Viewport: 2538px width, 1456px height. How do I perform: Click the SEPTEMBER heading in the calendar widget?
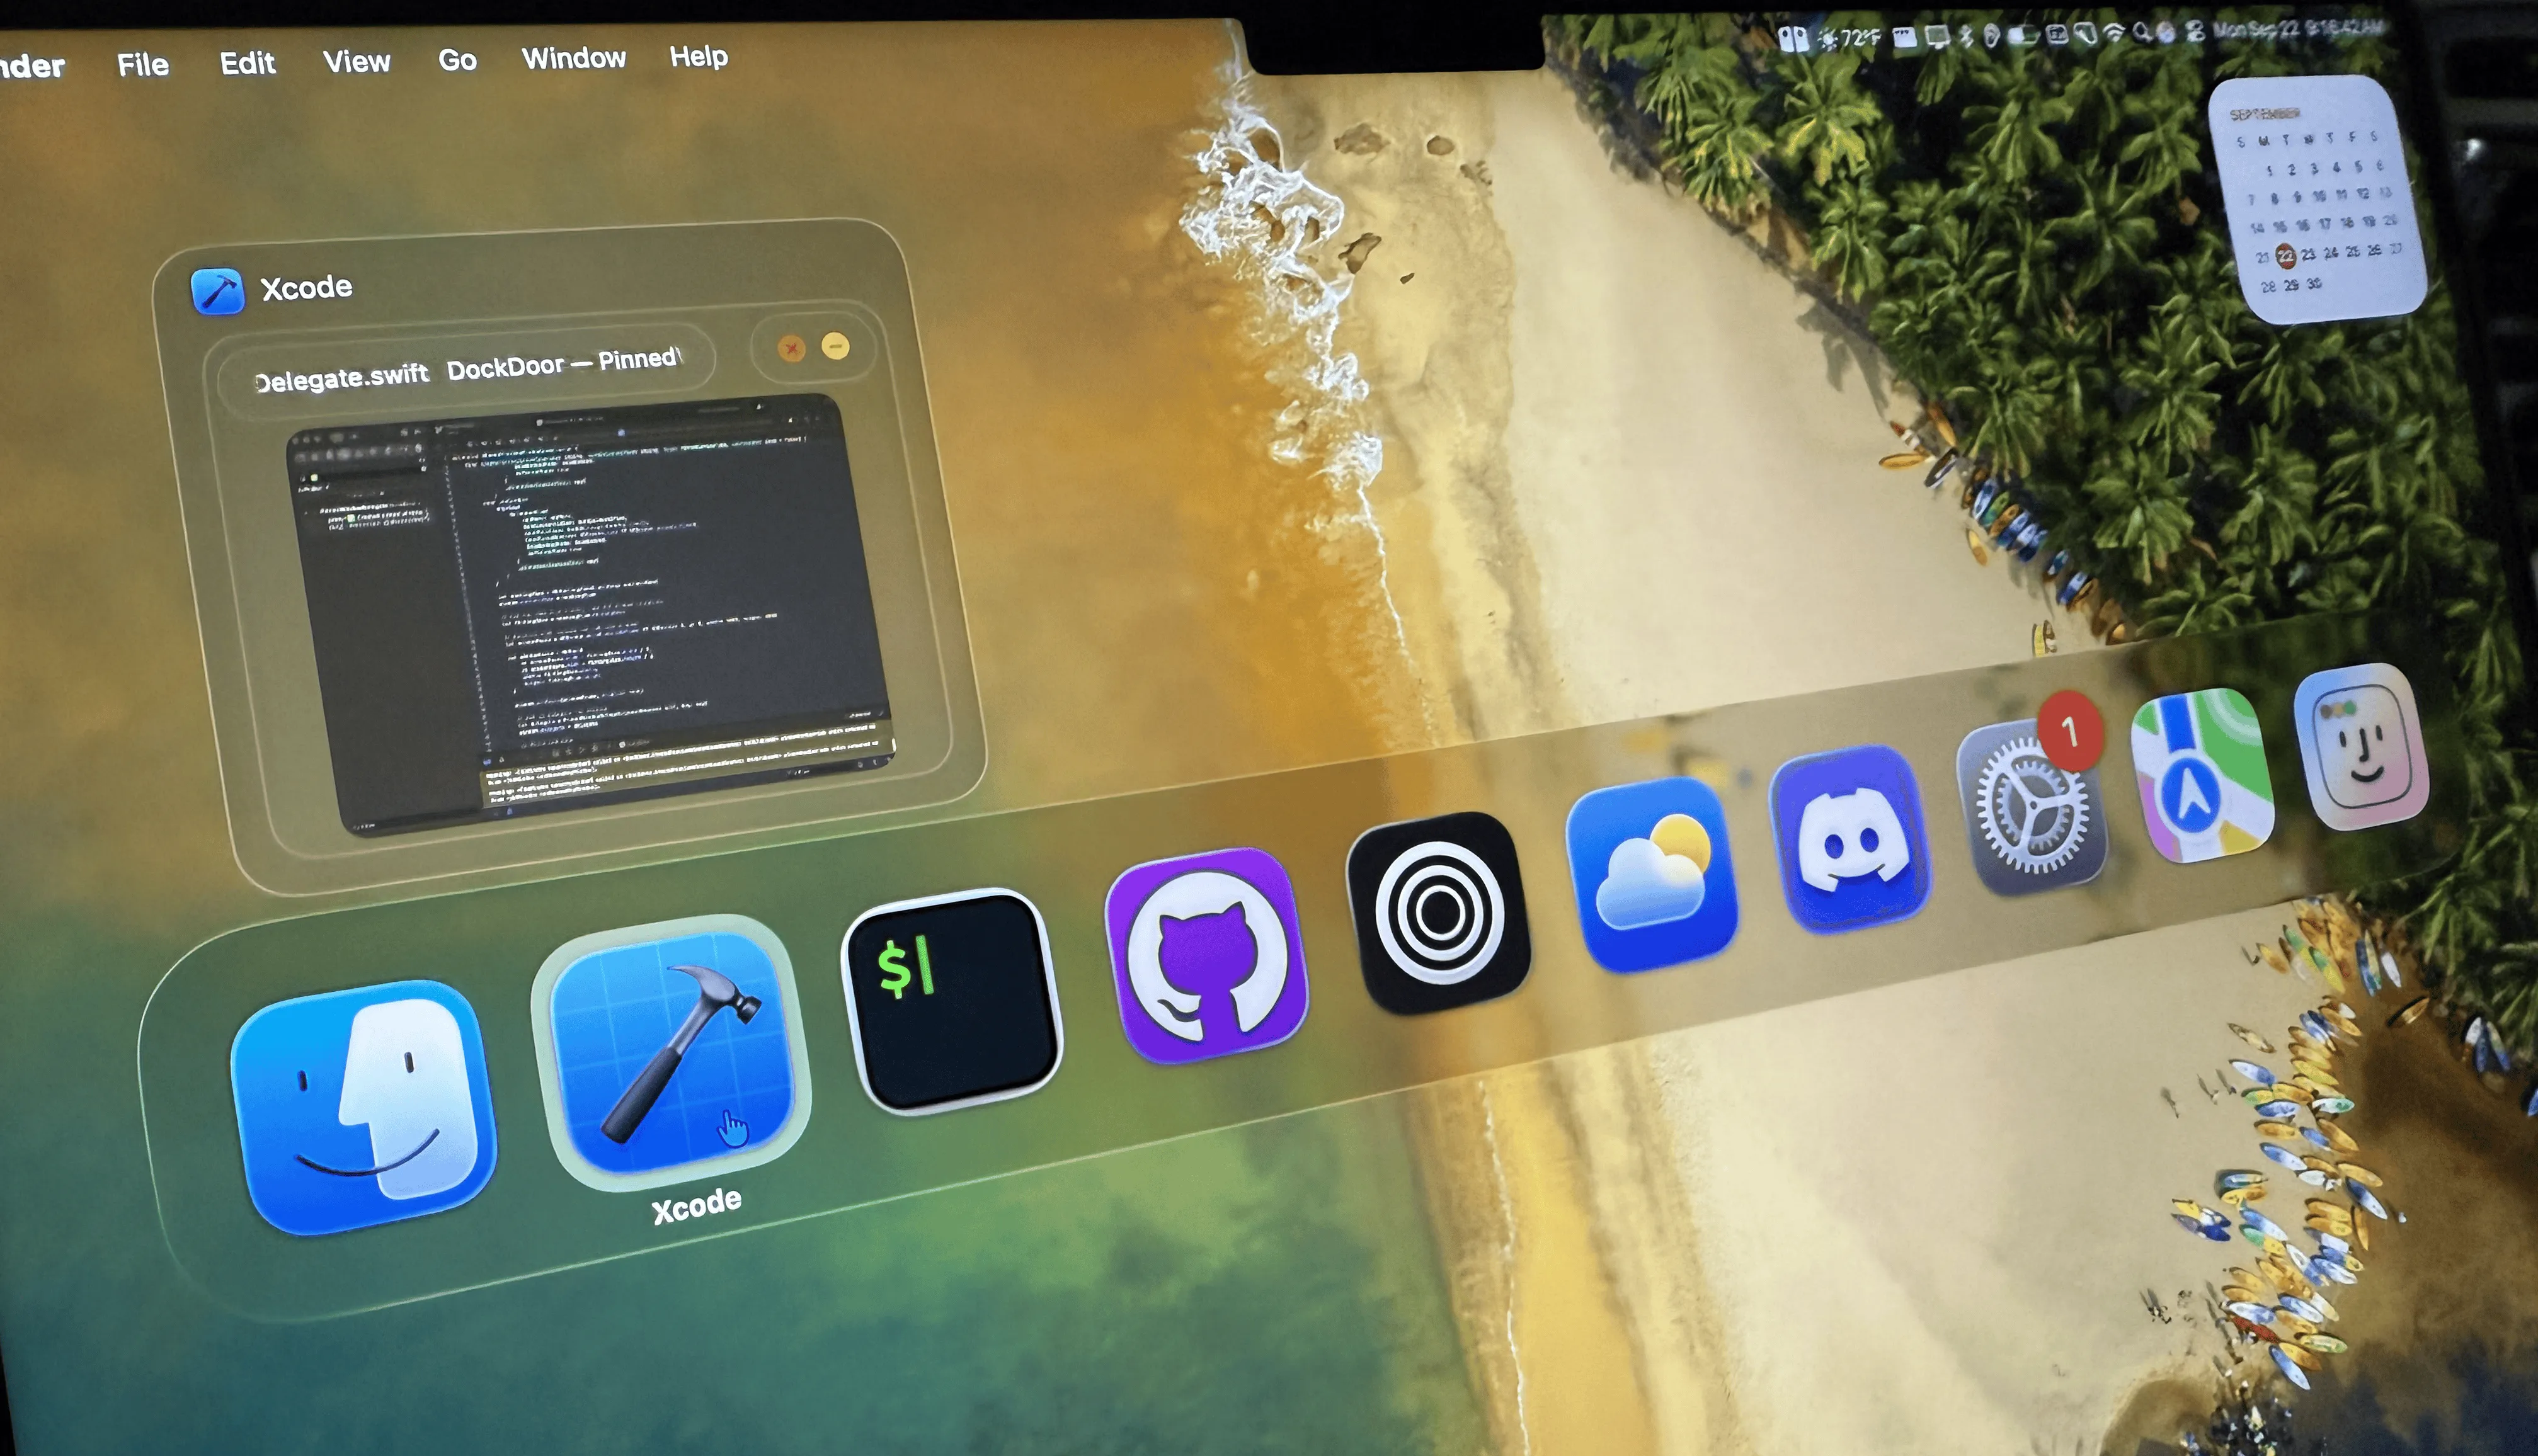point(2265,113)
